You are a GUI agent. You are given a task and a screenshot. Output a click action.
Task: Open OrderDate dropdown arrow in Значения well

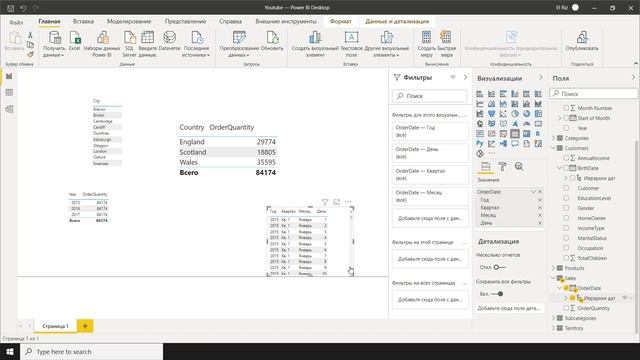tap(533, 192)
